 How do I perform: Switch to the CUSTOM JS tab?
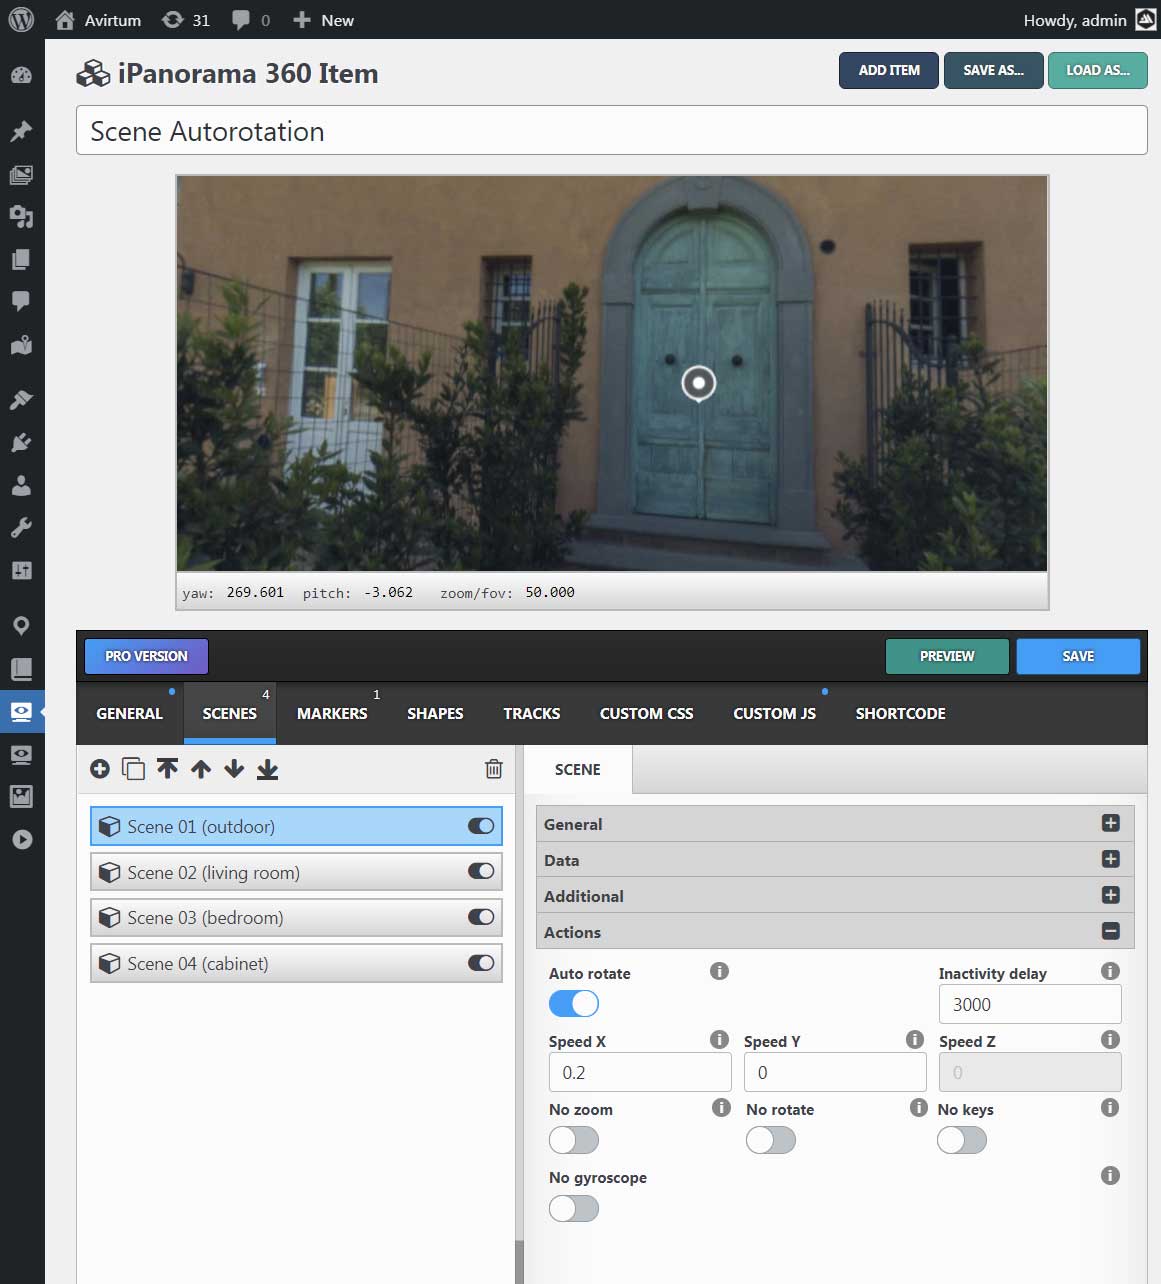[x=774, y=713]
